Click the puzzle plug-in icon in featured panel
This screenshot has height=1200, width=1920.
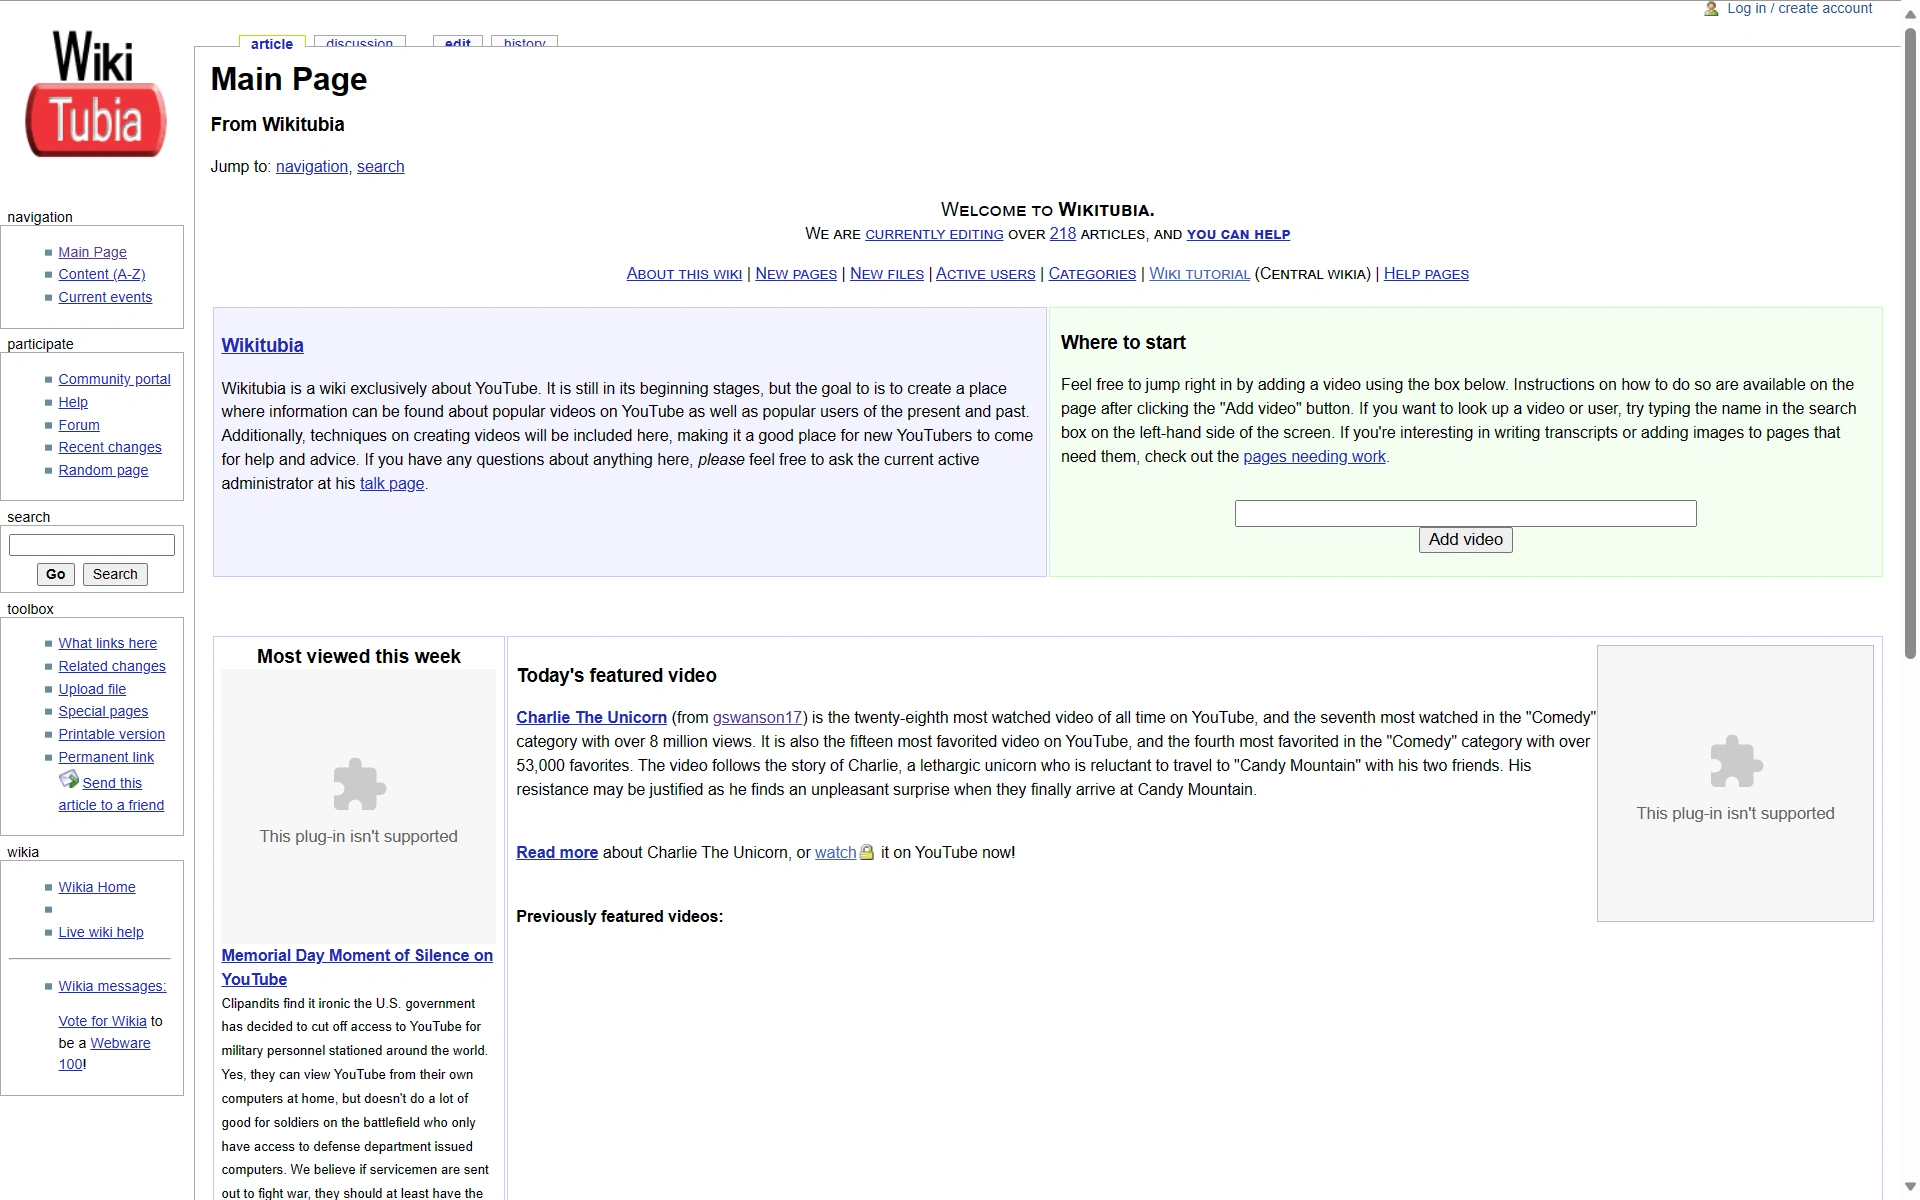click(1735, 762)
